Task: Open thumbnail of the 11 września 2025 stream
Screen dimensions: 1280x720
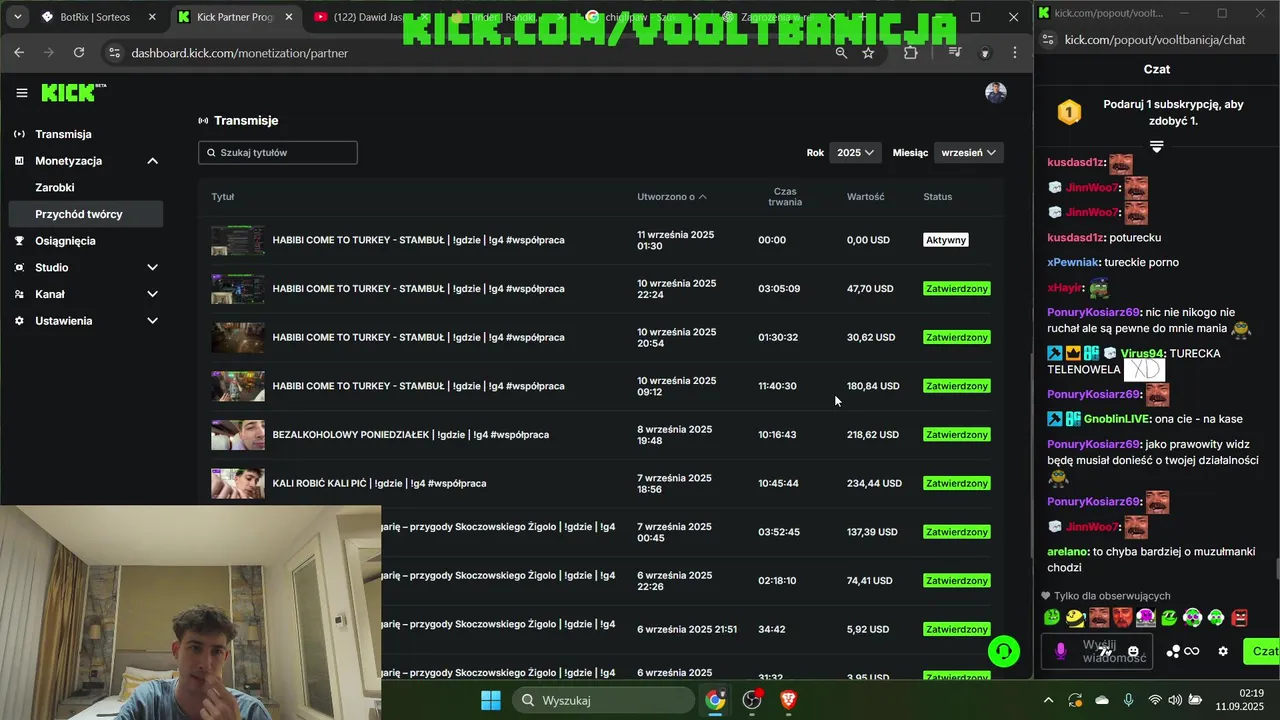Action: [x=238, y=241]
